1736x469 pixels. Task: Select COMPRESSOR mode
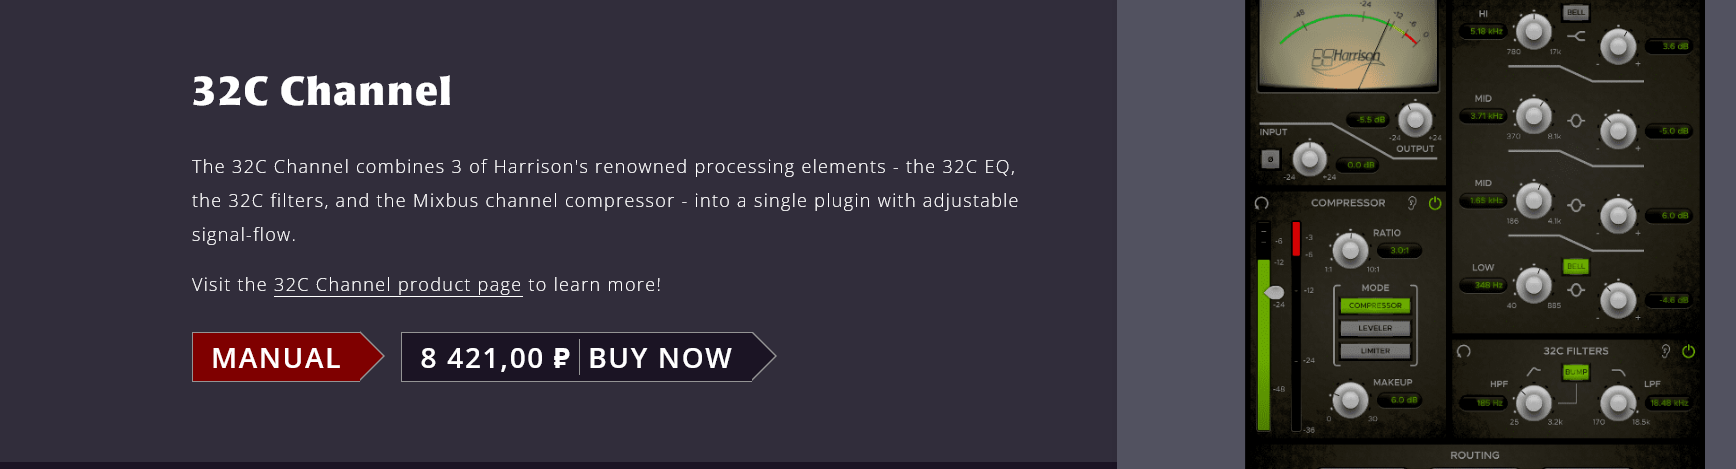[1375, 305]
